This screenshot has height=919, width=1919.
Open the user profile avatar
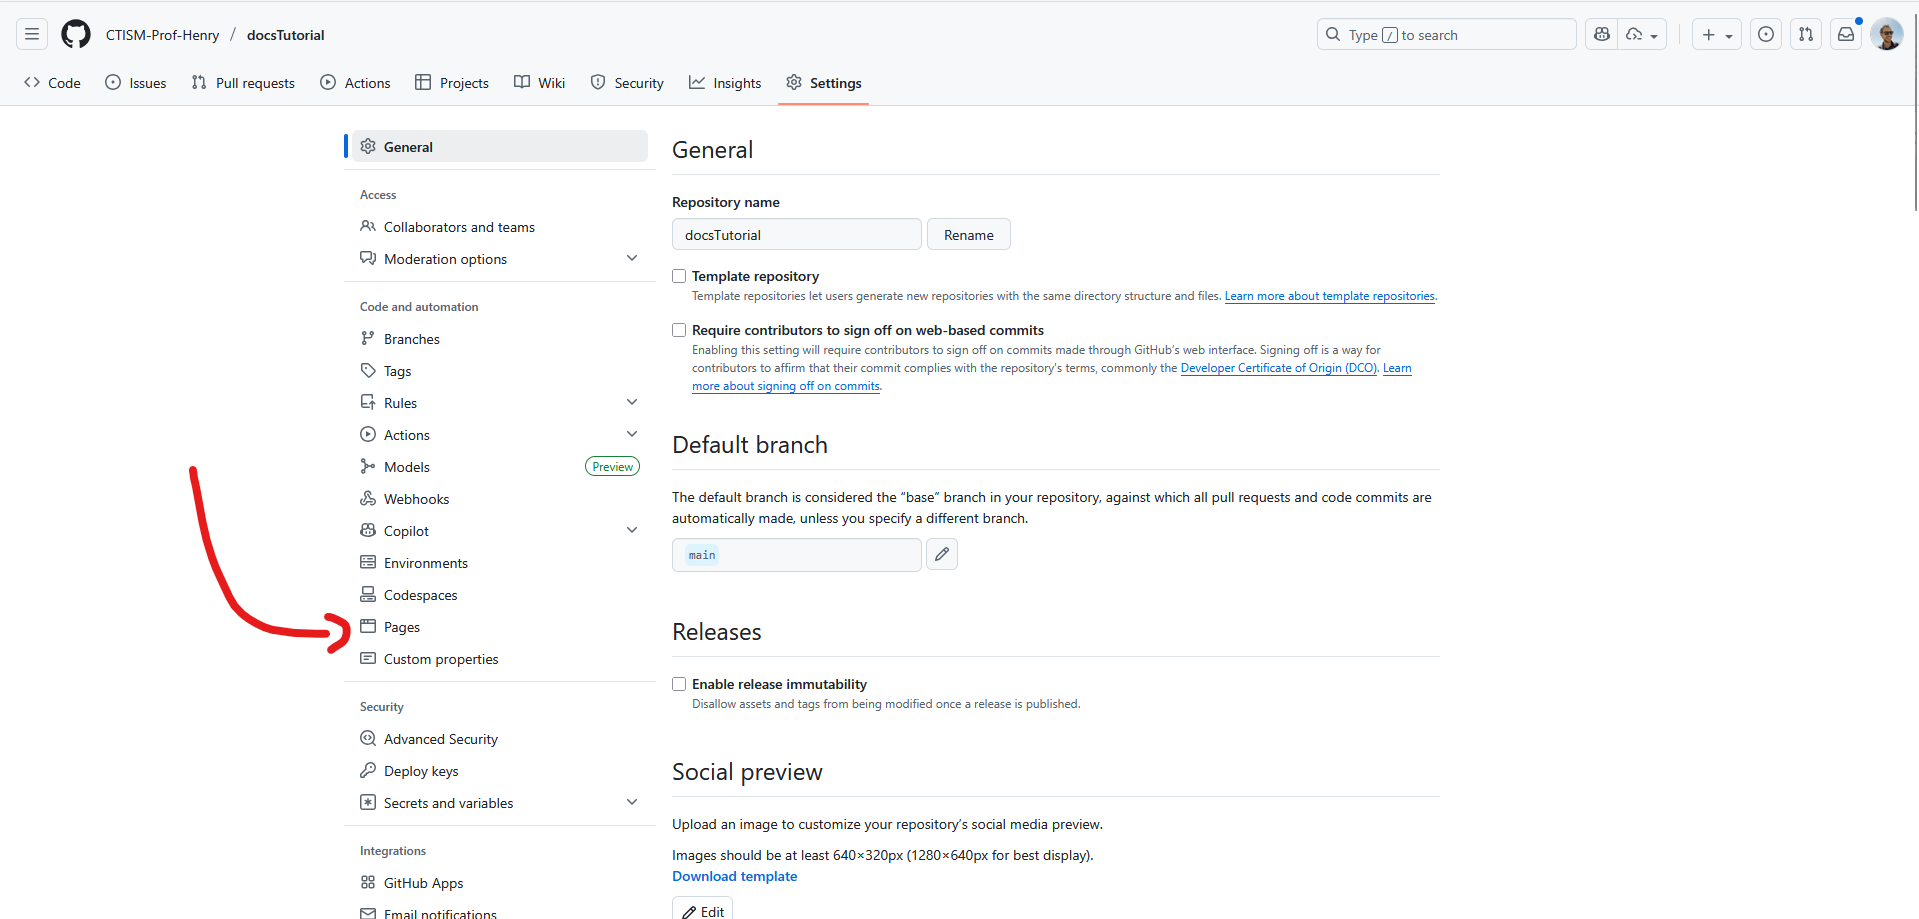[1887, 35]
